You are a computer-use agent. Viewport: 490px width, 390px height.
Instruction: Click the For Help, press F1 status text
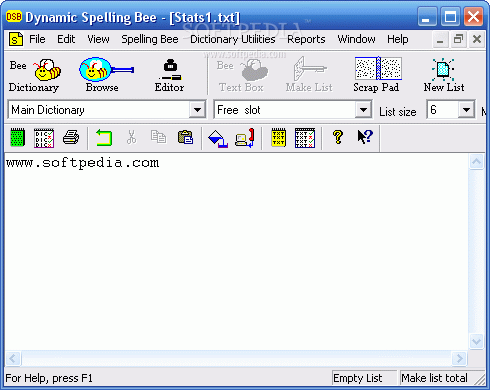pyautogui.click(x=49, y=378)
